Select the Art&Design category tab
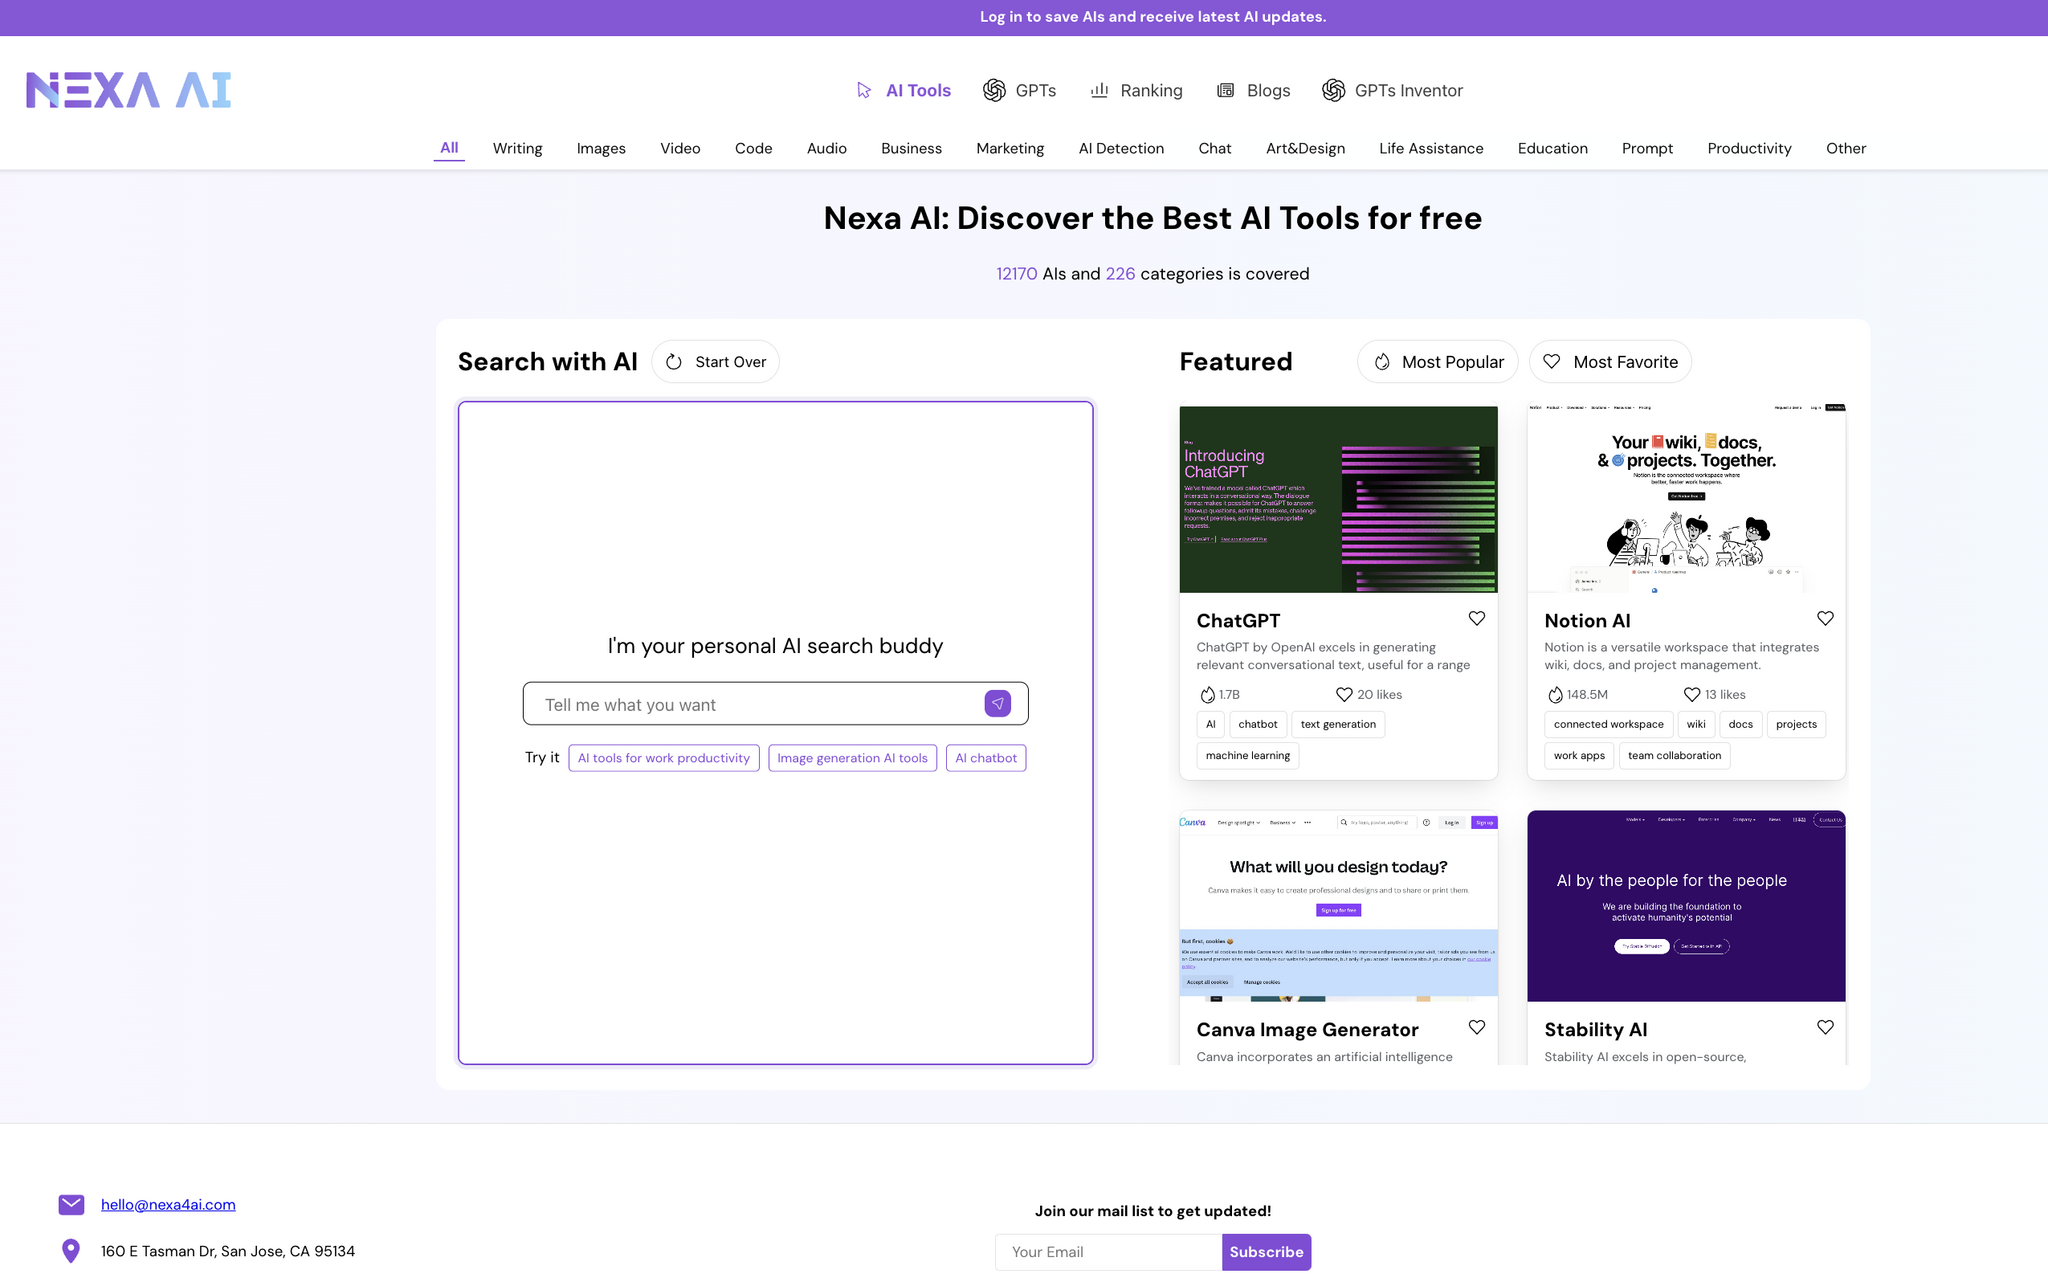 coord(1305,148)
